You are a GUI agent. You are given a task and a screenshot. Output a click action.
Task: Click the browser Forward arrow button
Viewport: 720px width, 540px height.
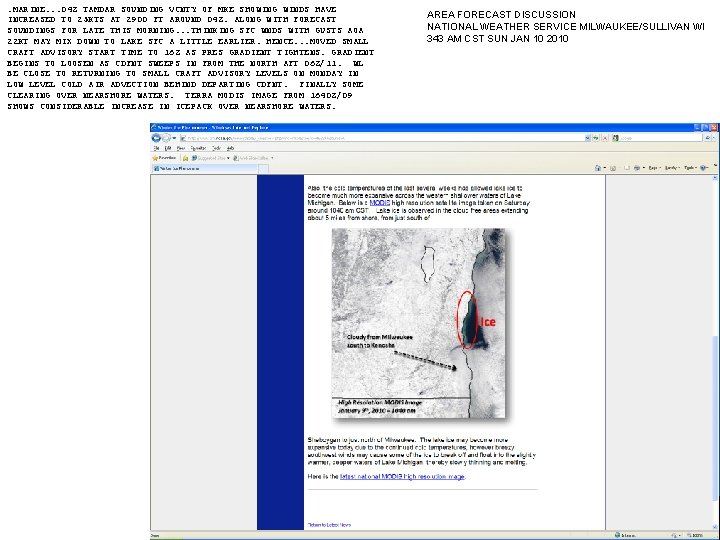tap(166, 138)
